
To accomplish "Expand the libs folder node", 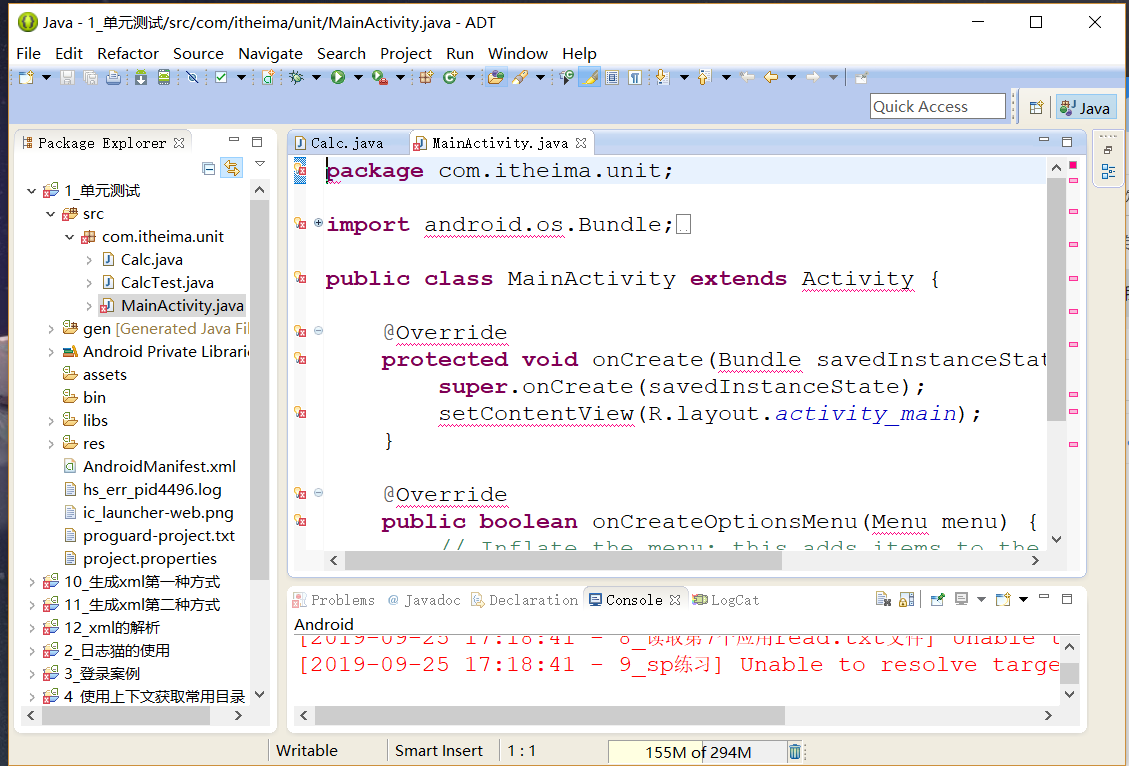I will click(50, 420).
